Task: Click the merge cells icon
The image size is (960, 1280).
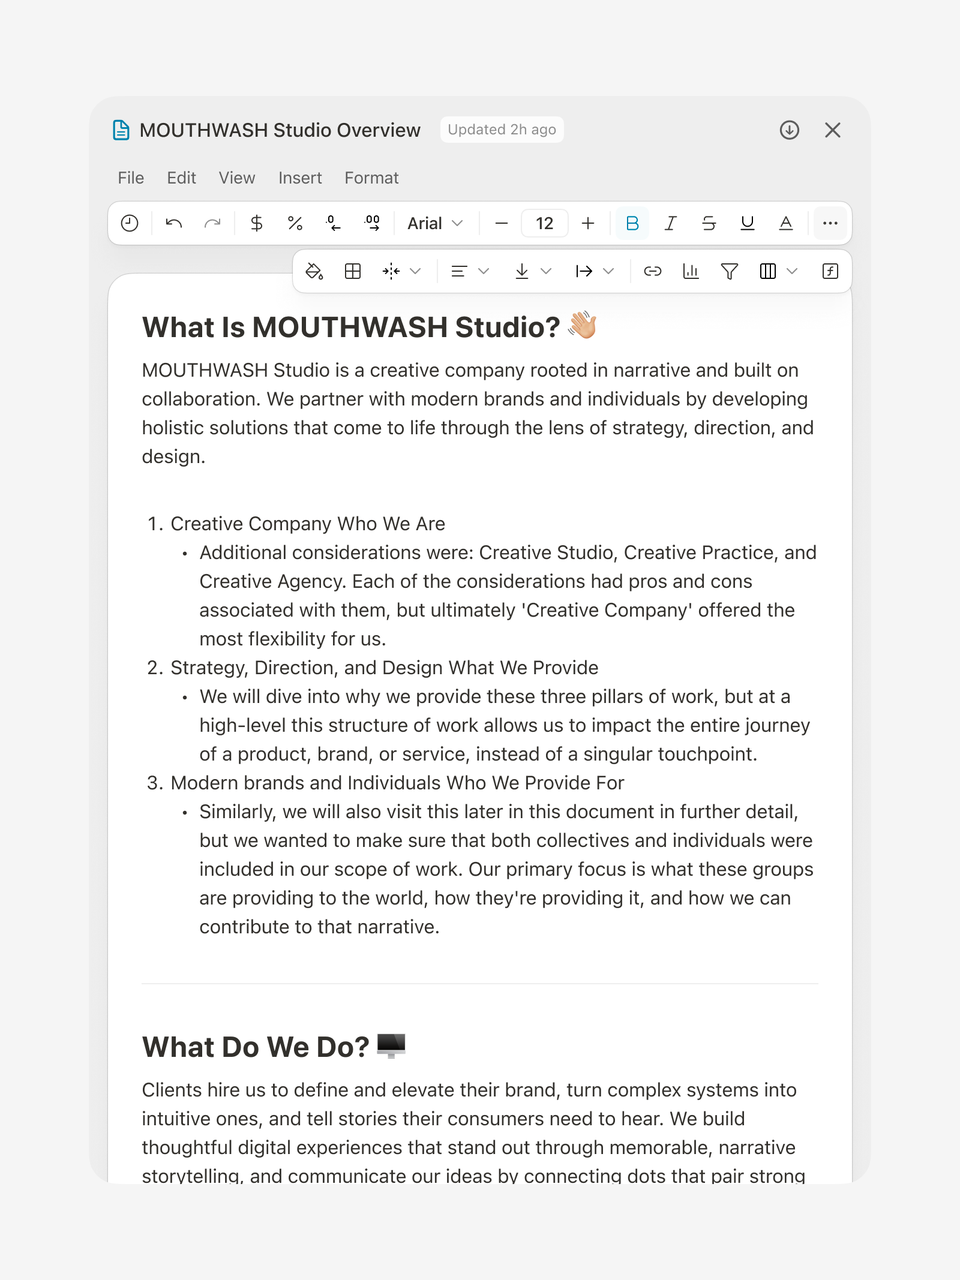Action: [391, 271]
